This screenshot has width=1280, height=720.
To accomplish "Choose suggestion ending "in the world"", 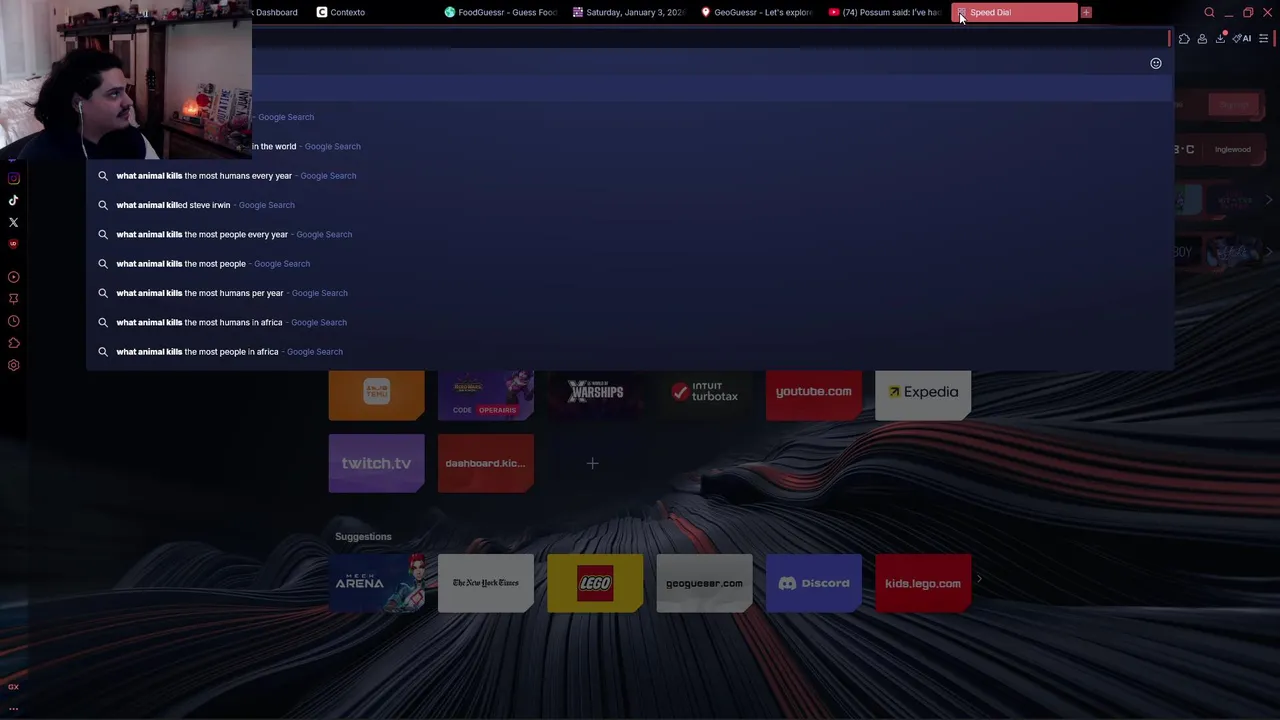I will [x=712, y=146].
